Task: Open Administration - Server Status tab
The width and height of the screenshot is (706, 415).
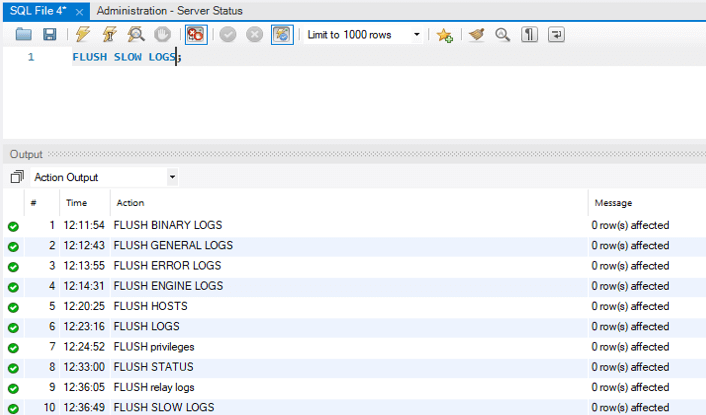Action: [170, 11]
